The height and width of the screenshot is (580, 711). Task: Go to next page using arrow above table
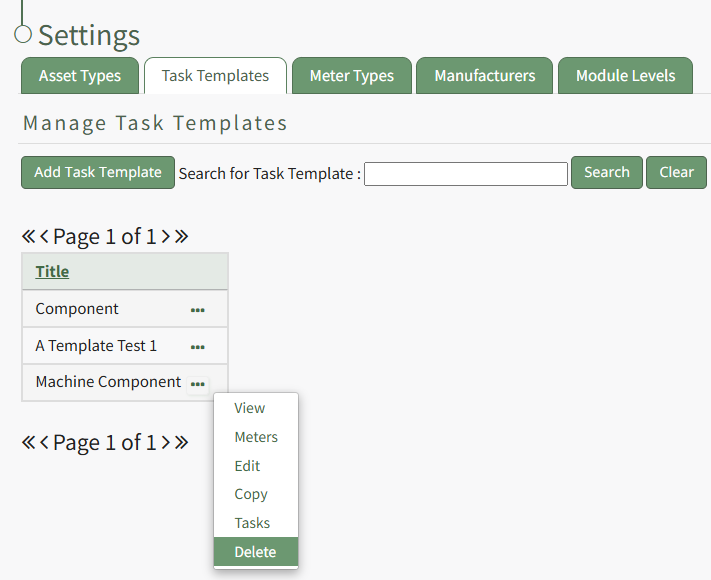tap(165, 237)
